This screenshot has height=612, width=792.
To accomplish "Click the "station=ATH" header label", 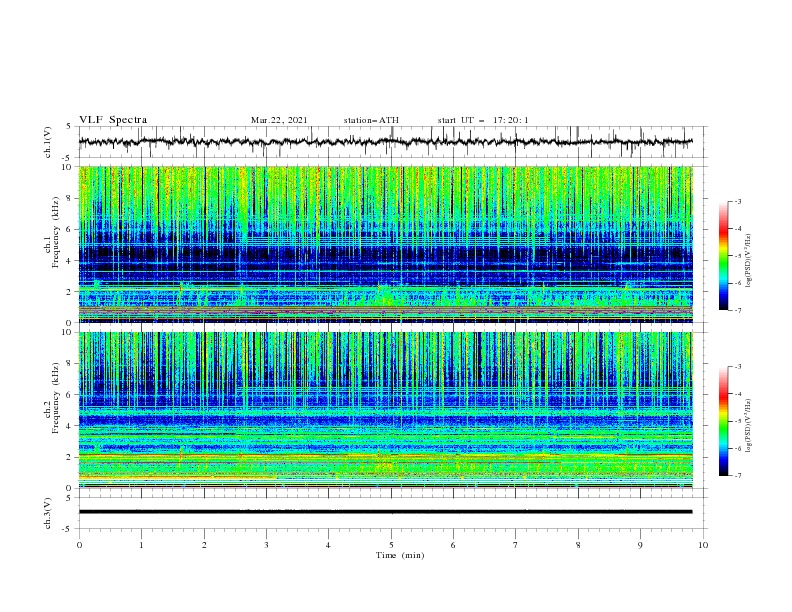I will 371,120.
